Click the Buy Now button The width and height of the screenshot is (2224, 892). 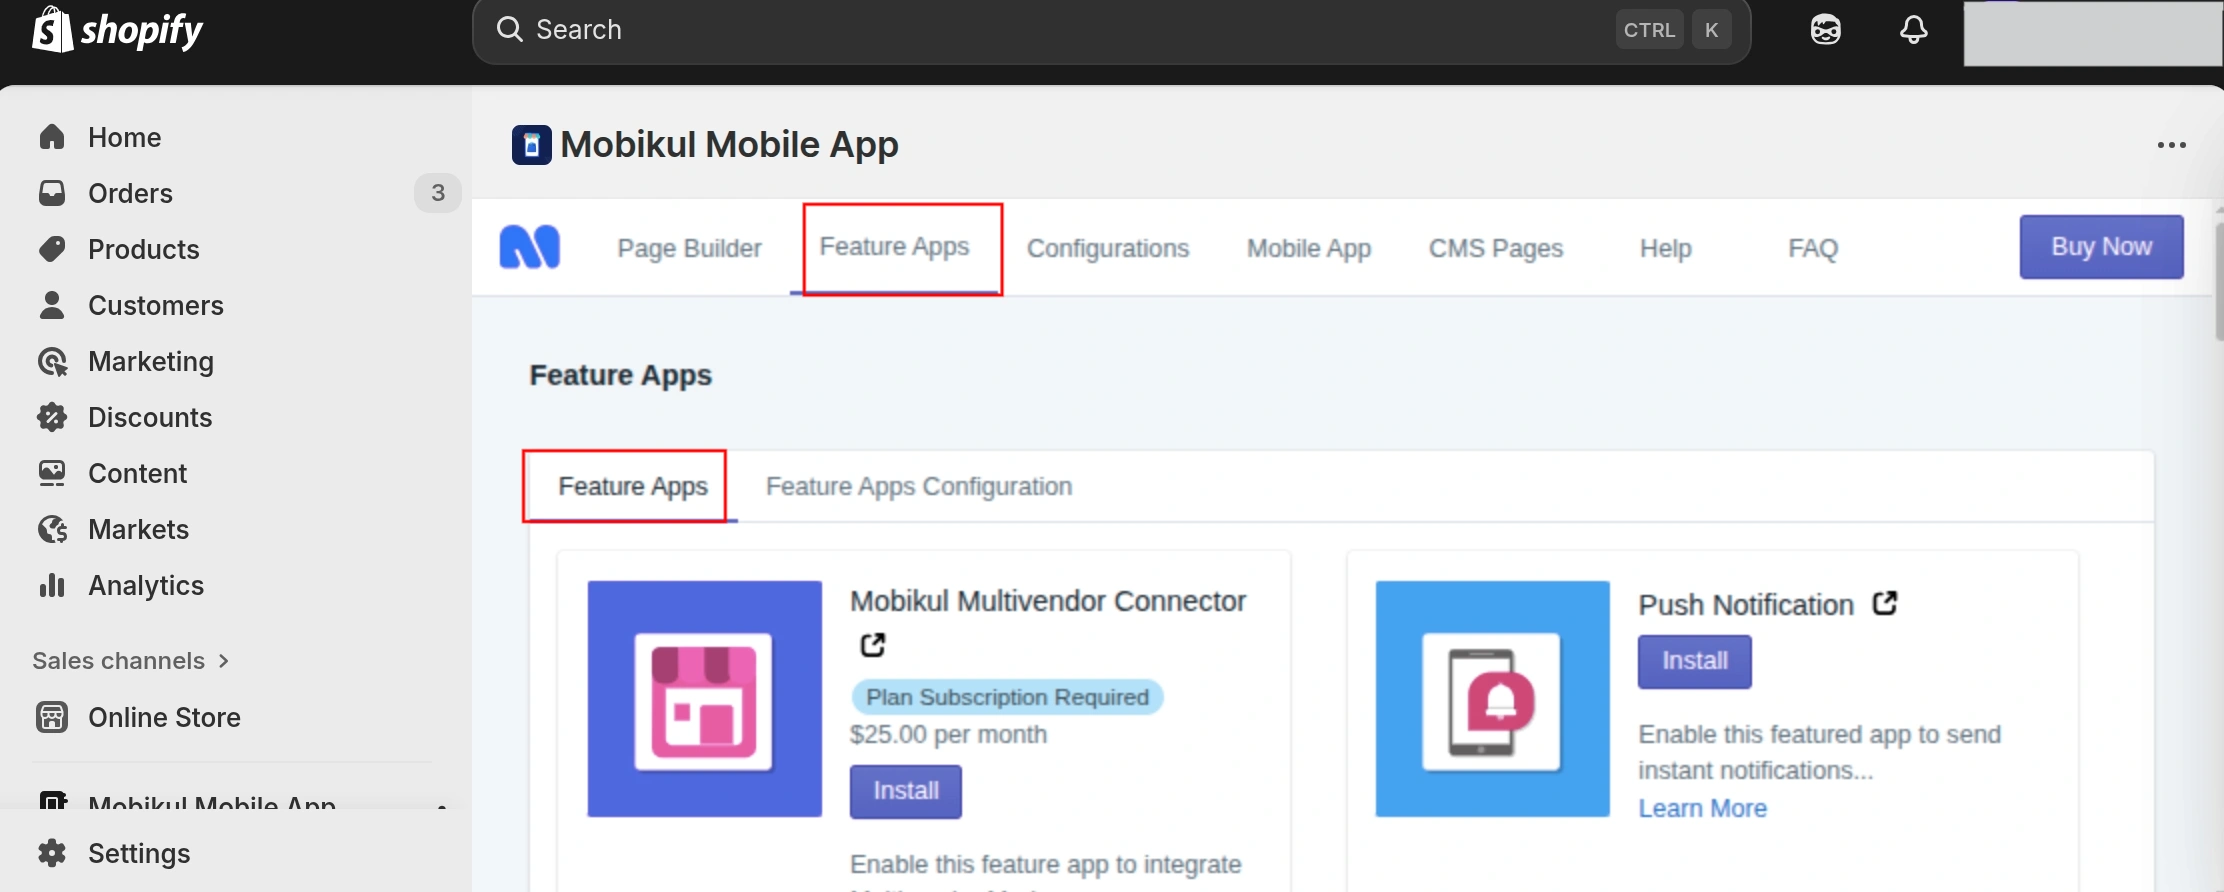click(x=2101, y=247)
